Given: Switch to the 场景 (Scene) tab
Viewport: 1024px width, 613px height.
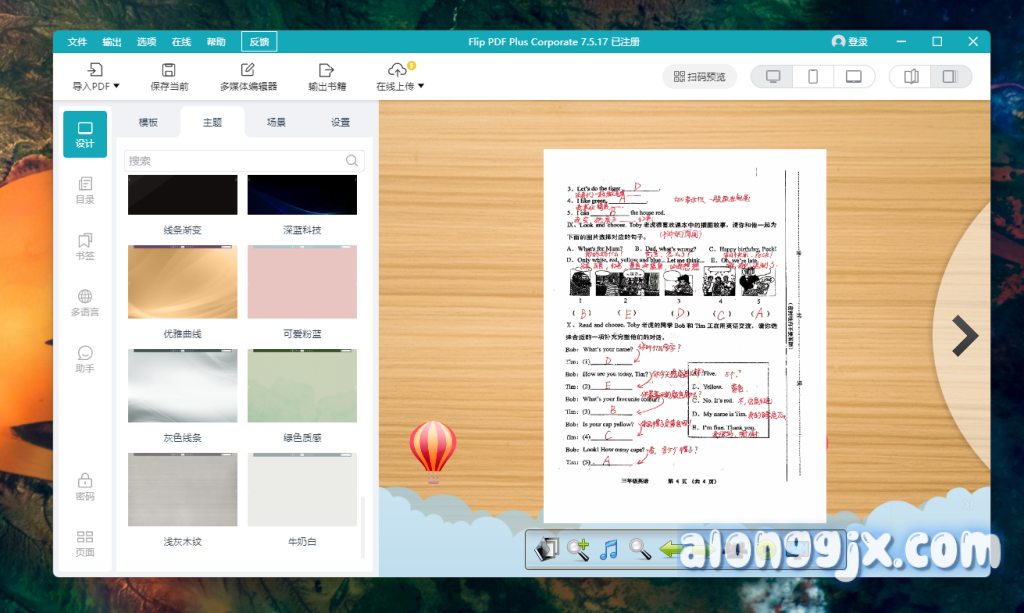Looking at the screenshot, I should (x=276, y=122).
